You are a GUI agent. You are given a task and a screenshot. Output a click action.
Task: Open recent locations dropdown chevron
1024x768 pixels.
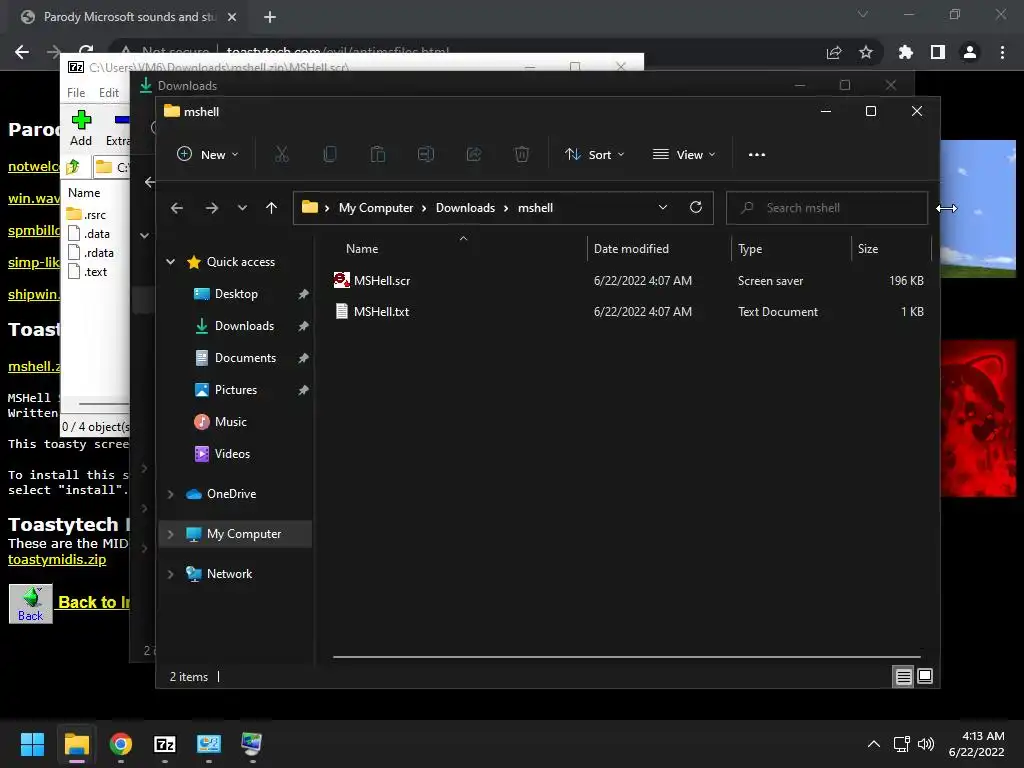(x=242, y=208)
